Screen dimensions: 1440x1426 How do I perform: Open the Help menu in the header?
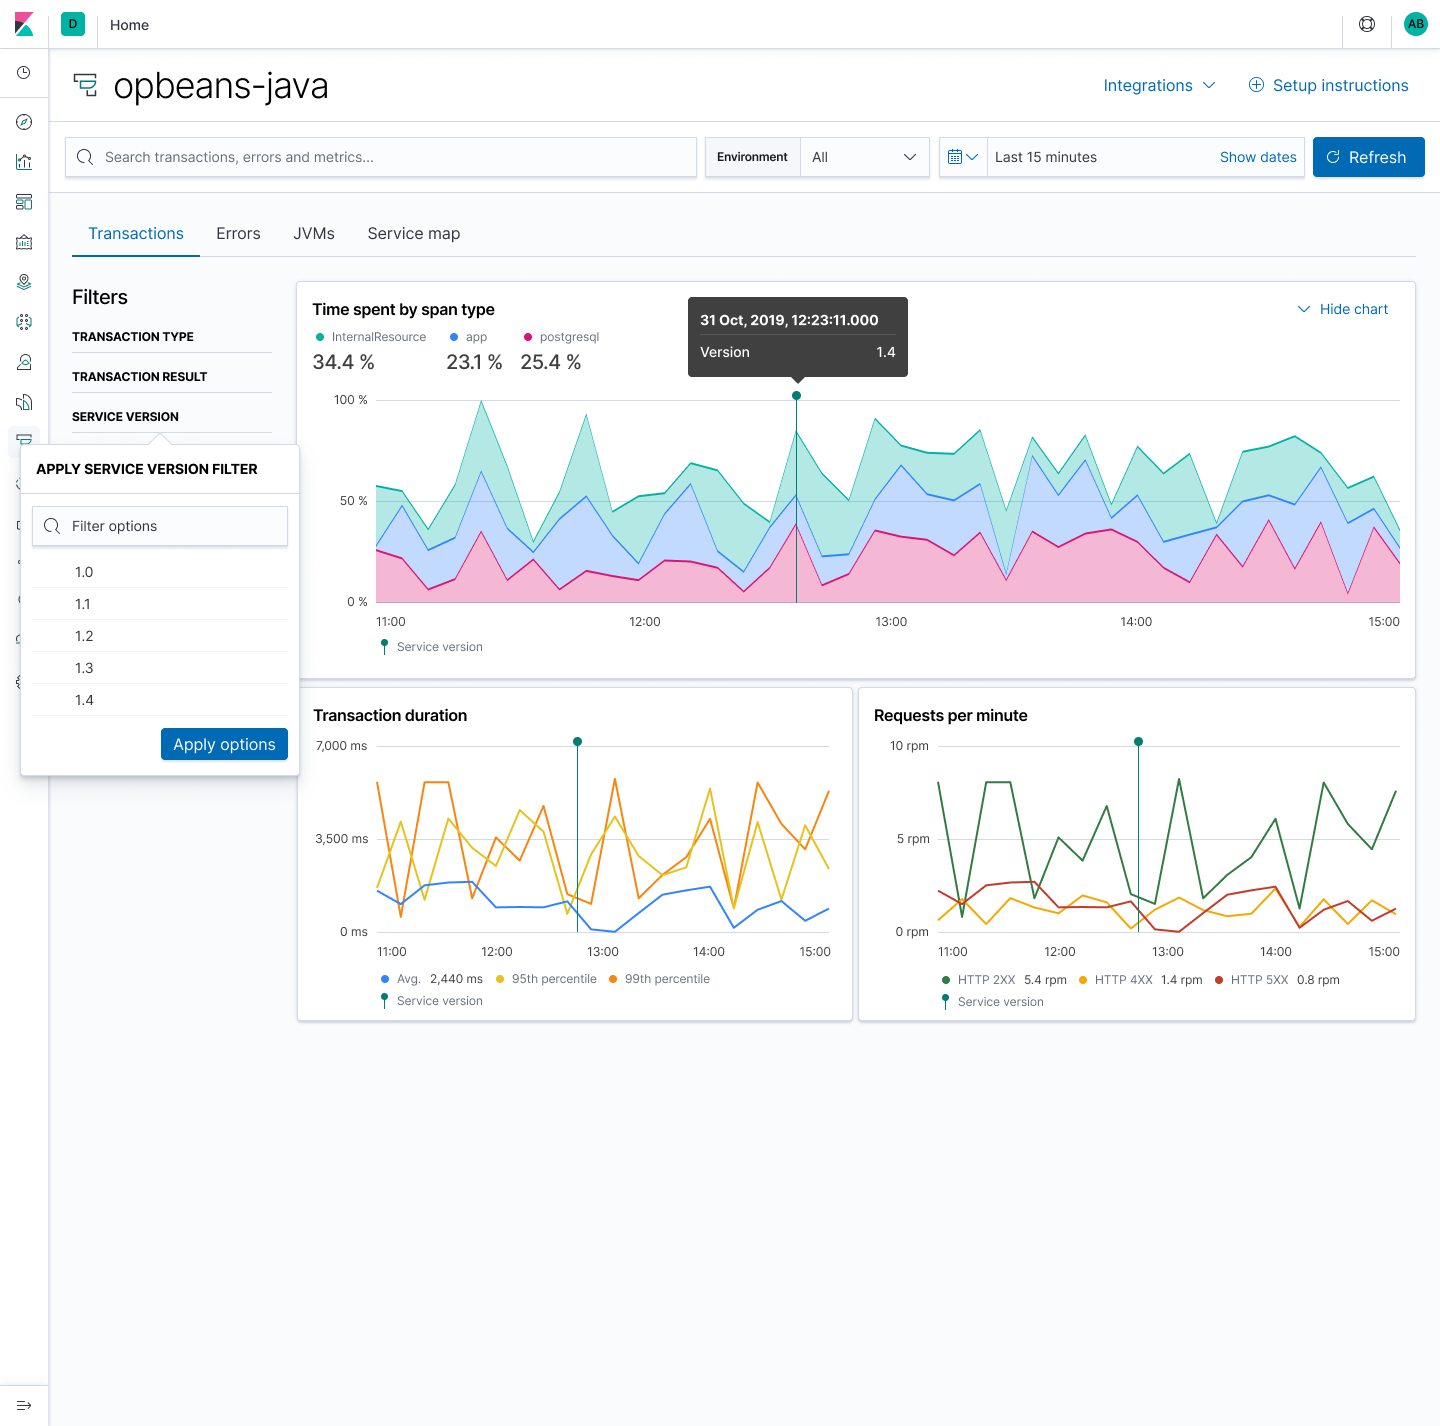click(x=1366, y=24)
